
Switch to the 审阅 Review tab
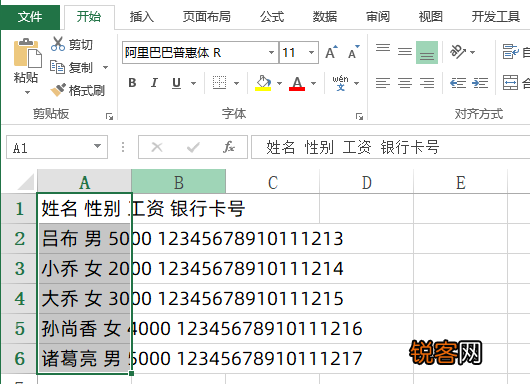click(x=378, y=17)
